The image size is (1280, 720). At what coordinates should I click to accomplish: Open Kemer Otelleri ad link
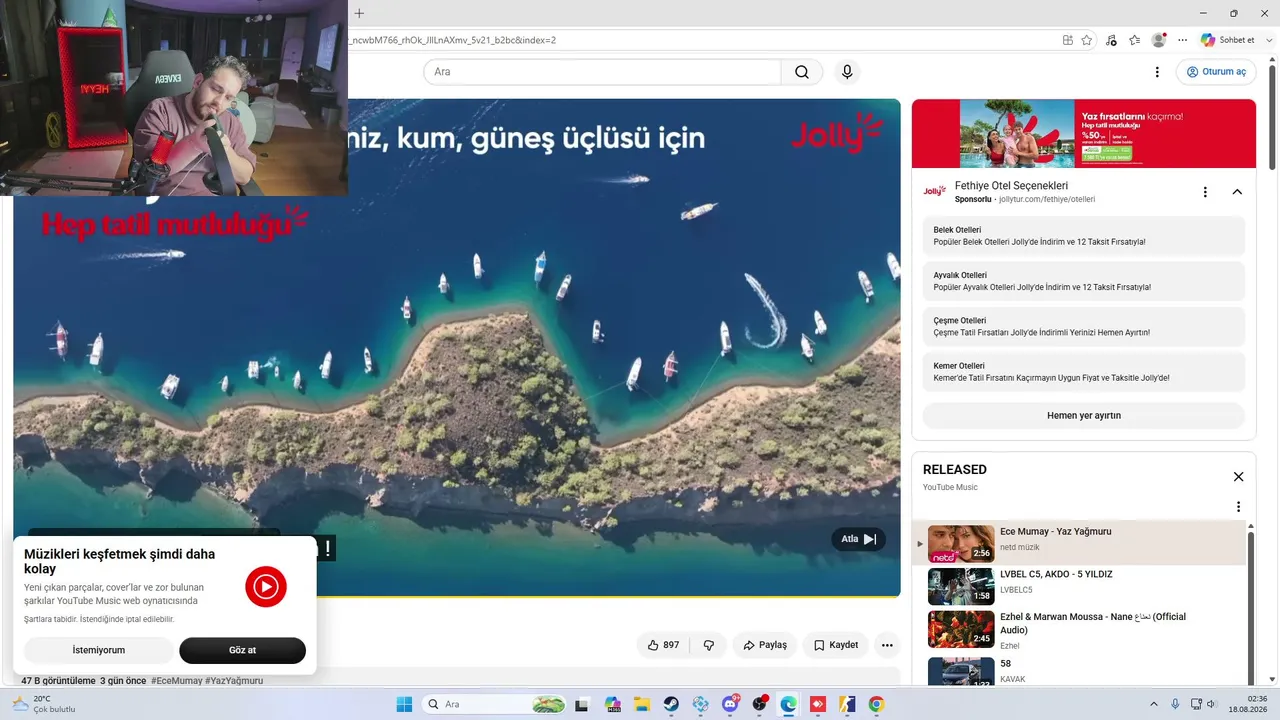1084,372
